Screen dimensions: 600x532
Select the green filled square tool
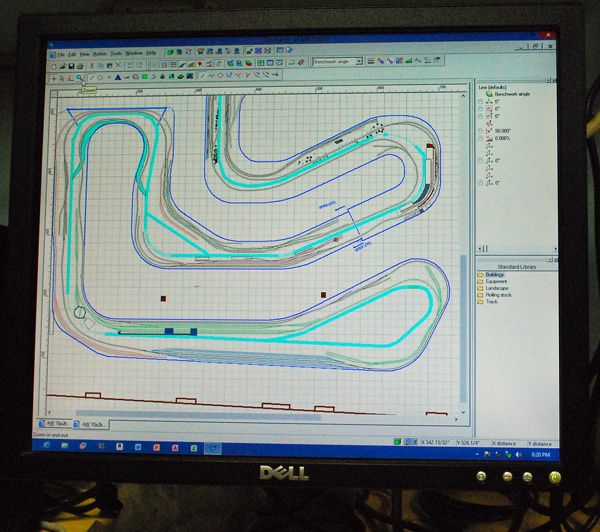[145, 77]
